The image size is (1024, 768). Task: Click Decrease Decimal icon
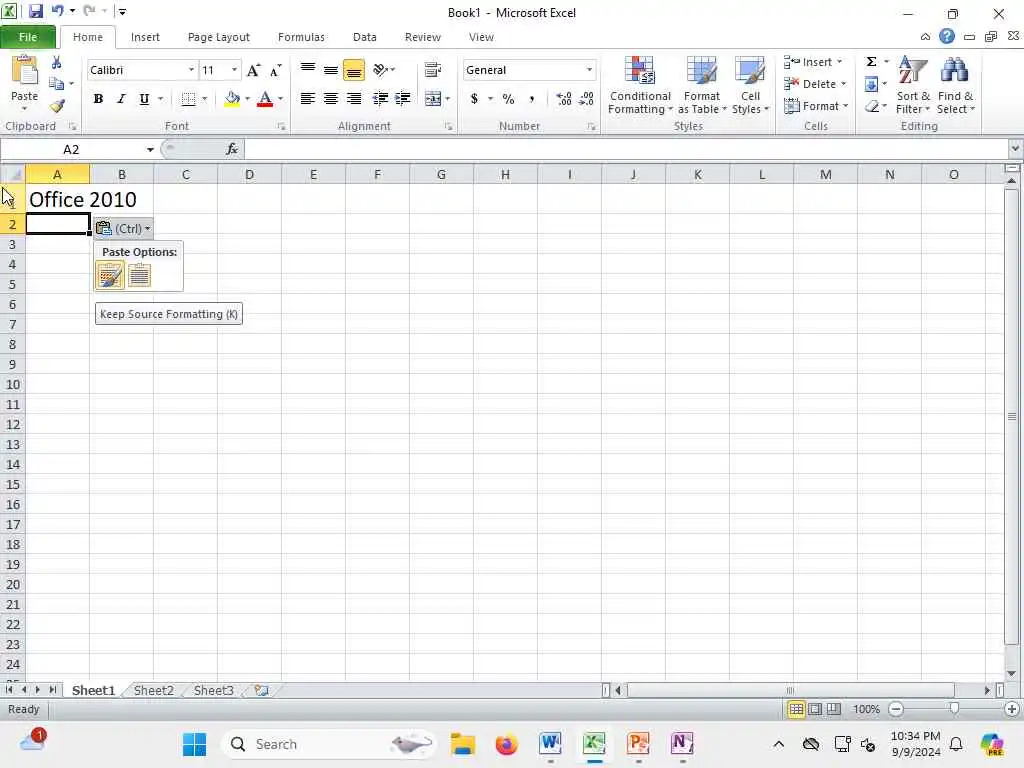pos(586,99)
